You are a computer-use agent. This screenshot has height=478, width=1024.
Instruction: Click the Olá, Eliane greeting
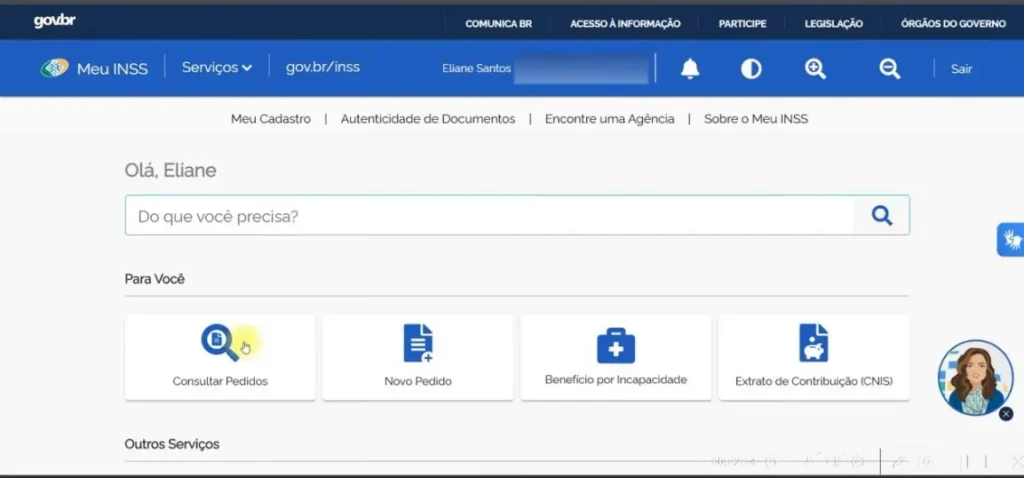(x=170, y=170)
